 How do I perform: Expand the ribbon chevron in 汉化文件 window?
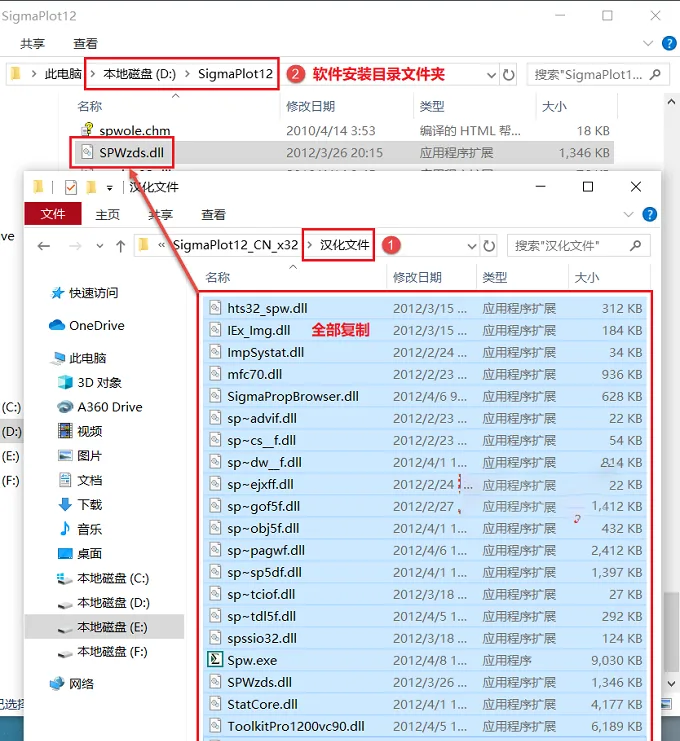click(x=628, y=215)
